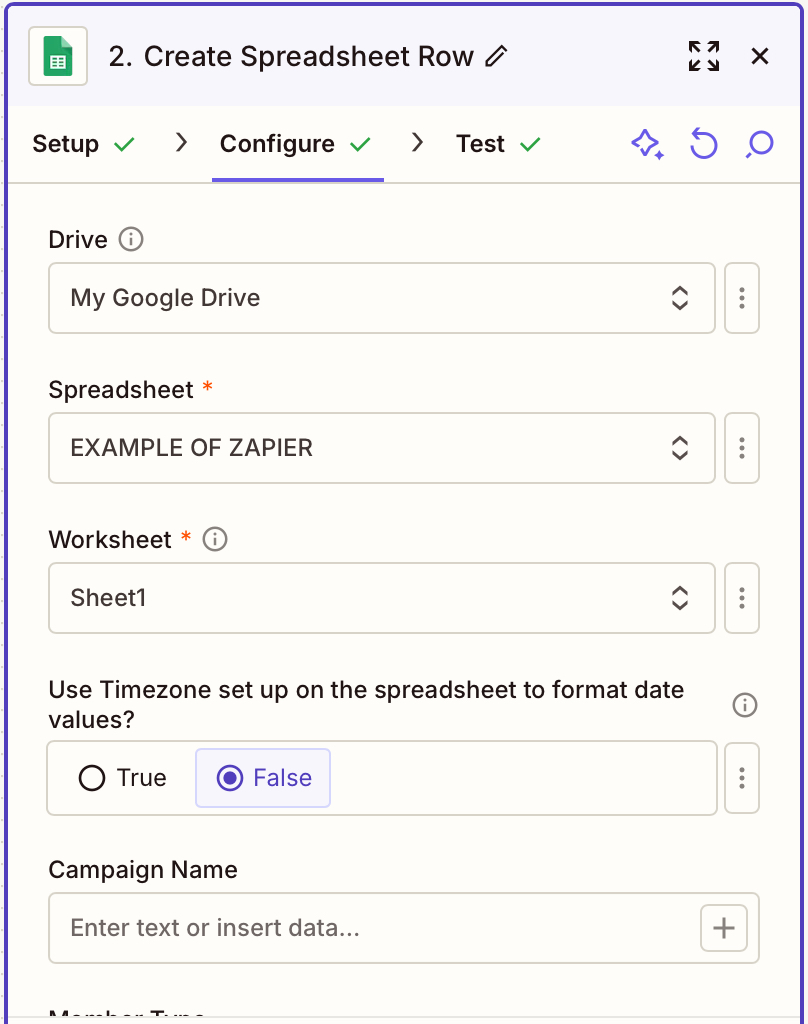
Task: Rename step using the pencil edit icon
Action: 496,56
